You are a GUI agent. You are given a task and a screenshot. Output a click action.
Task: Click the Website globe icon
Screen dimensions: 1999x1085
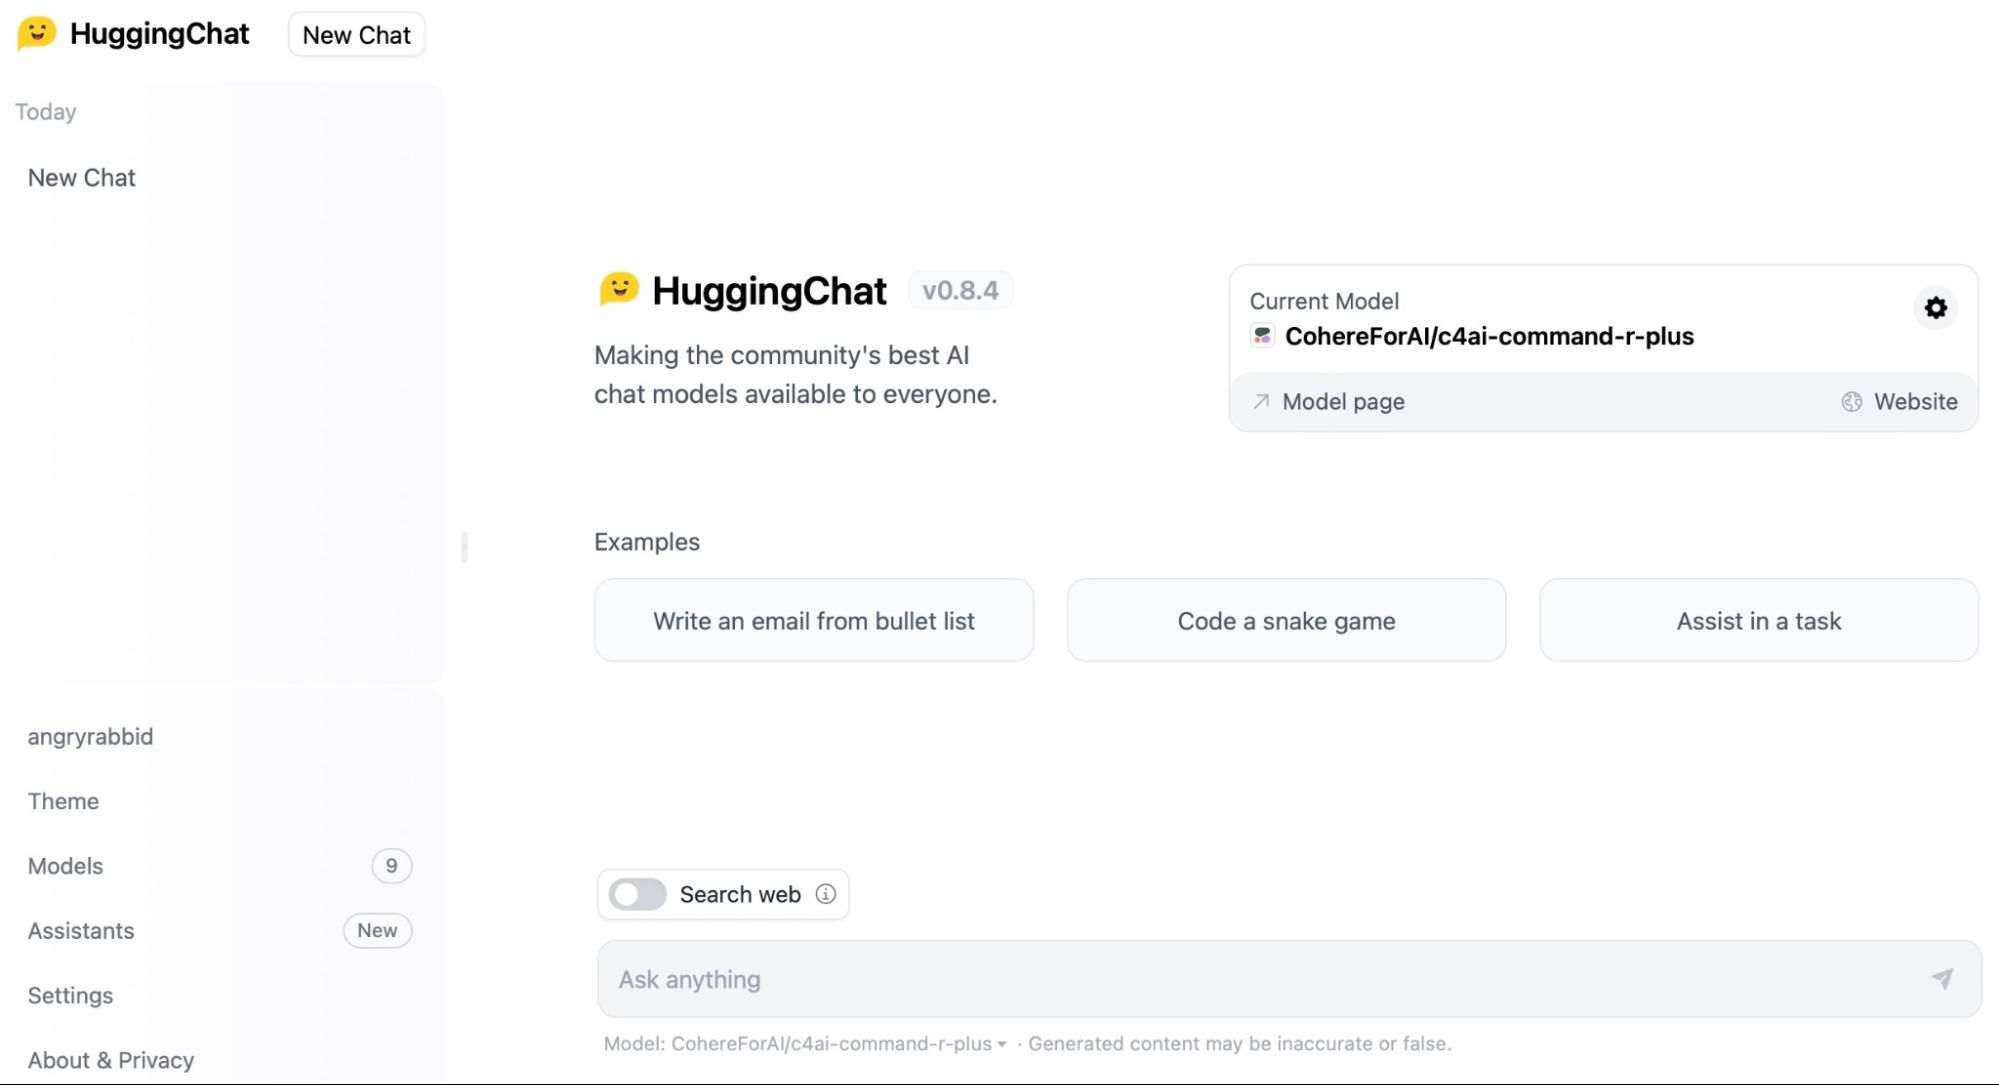pyautogui.click(x=1852, y=401)
